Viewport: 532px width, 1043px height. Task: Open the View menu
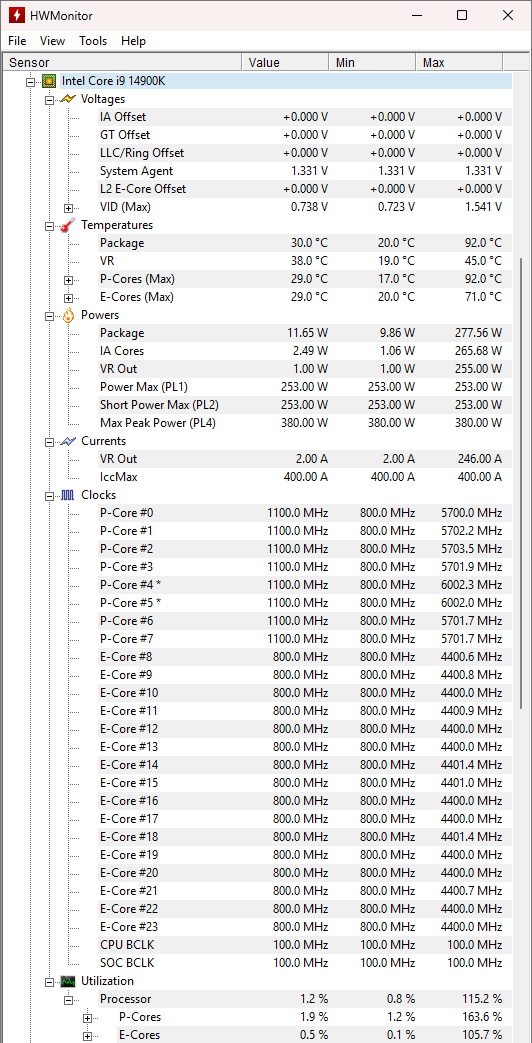(53, 41)
